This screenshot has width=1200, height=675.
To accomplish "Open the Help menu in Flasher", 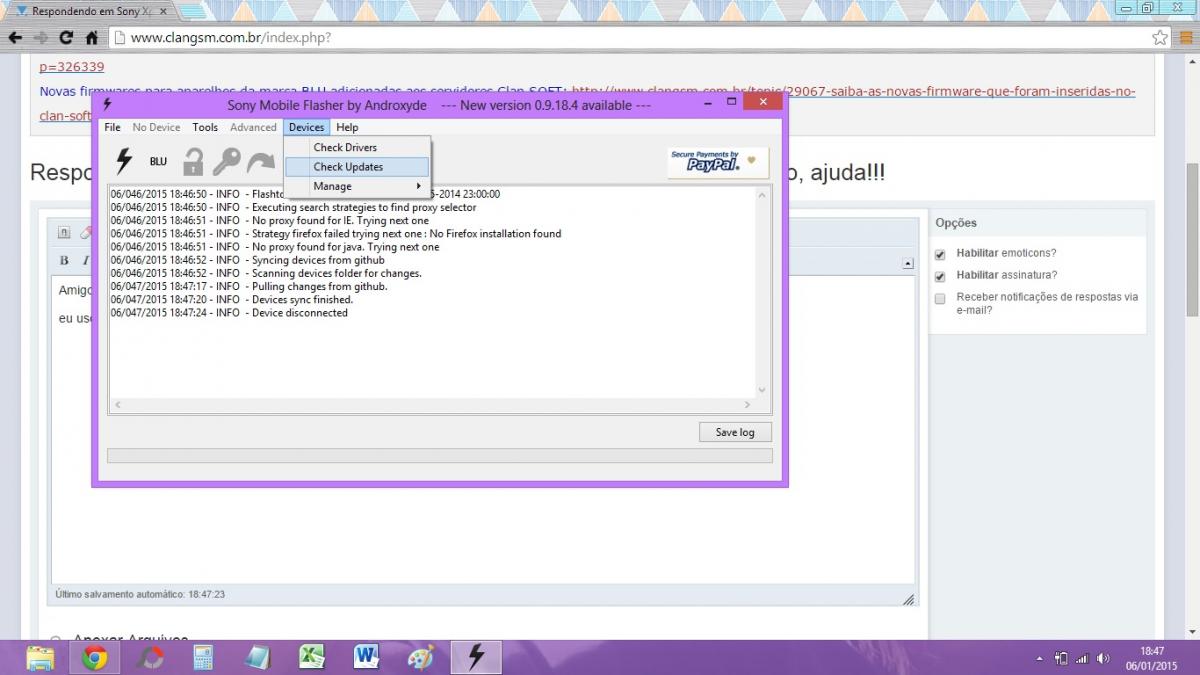I will pos(347,127).
